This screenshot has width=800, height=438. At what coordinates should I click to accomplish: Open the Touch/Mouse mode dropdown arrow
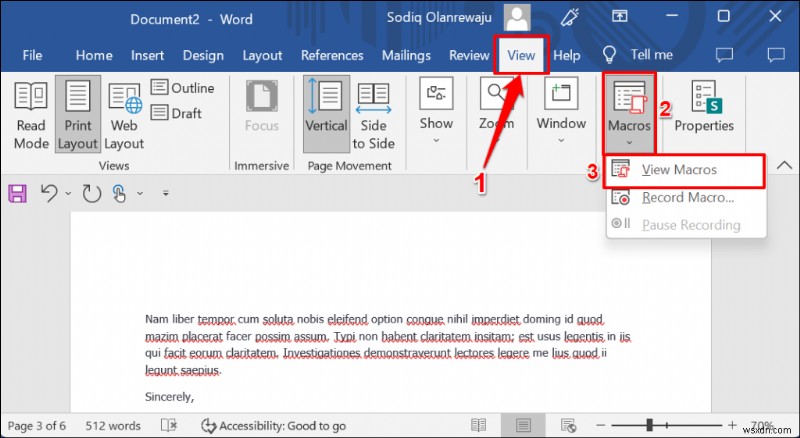pyautogui.click(x=140, y=193)
